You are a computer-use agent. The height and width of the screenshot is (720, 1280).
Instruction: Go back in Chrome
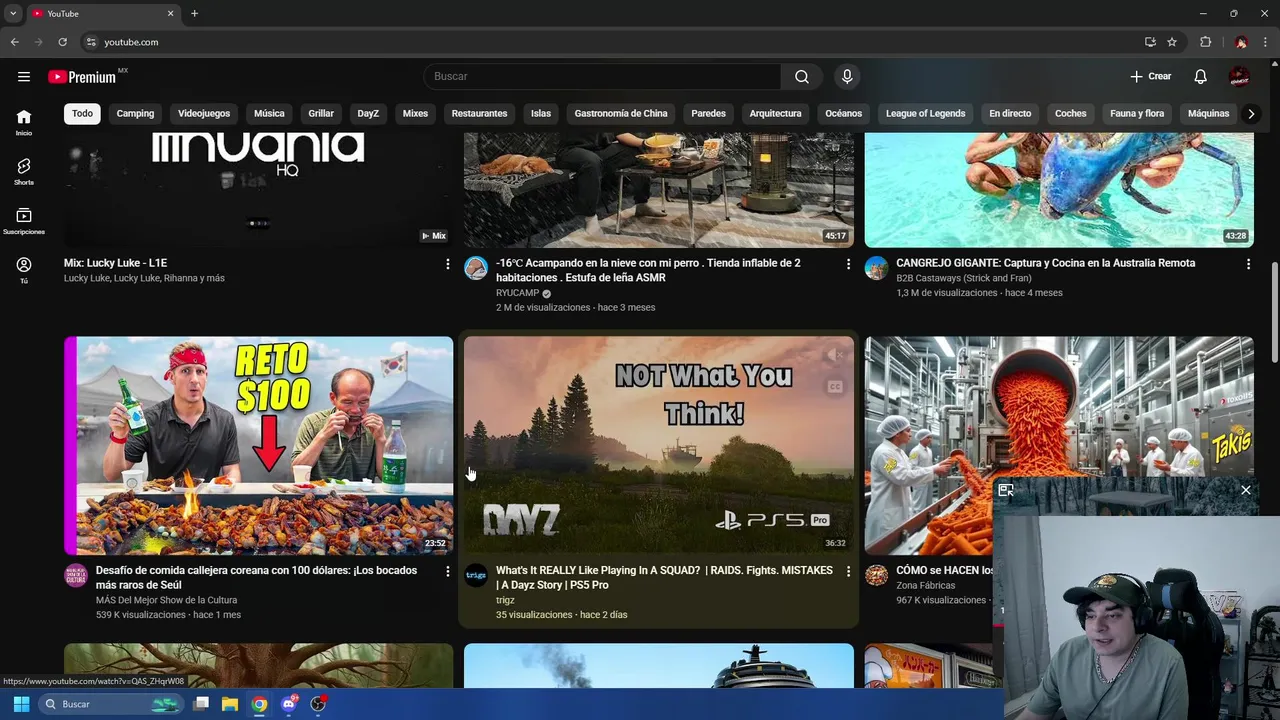click(x=14, y=42)
